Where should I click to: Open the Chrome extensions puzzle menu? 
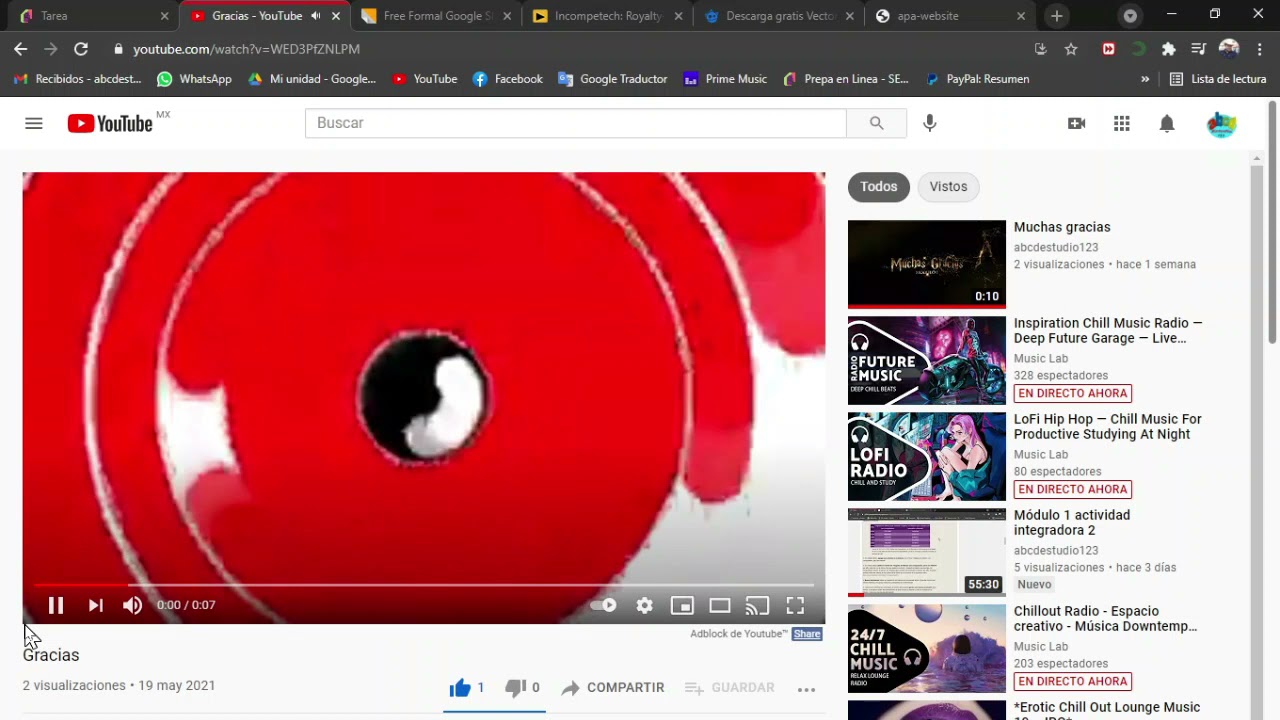[1168, 49]
